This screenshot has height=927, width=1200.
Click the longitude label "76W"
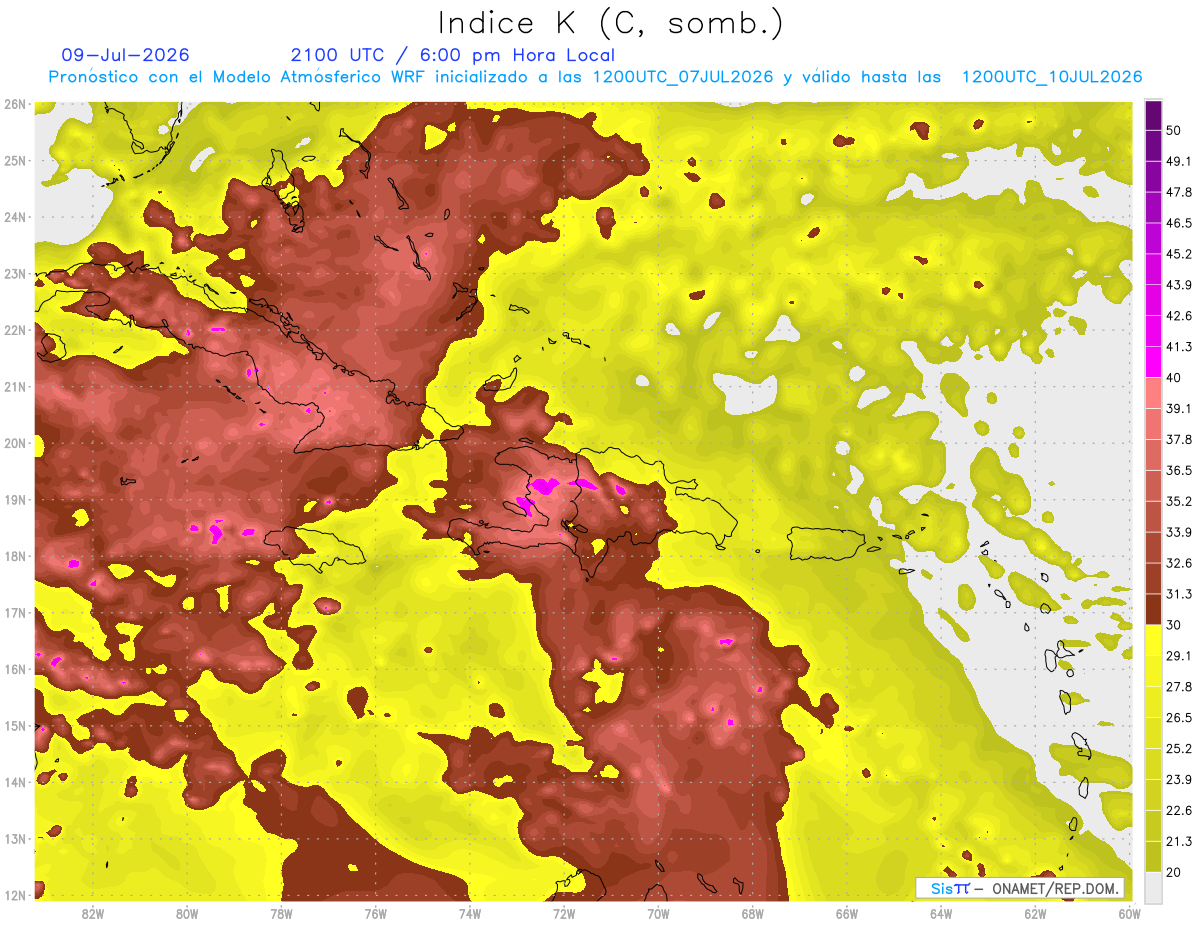click(x=376, y=913)
